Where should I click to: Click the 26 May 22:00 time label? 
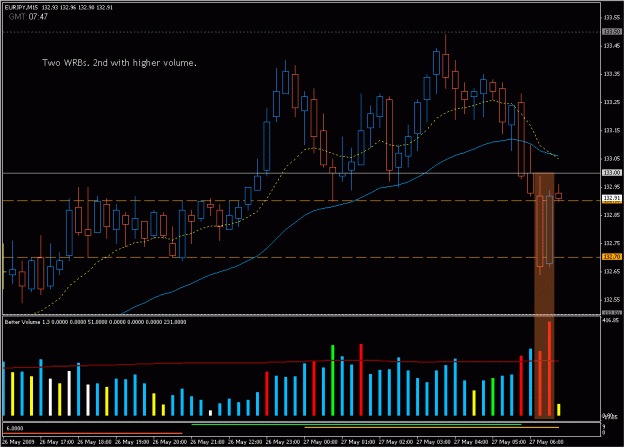point(244,442)
